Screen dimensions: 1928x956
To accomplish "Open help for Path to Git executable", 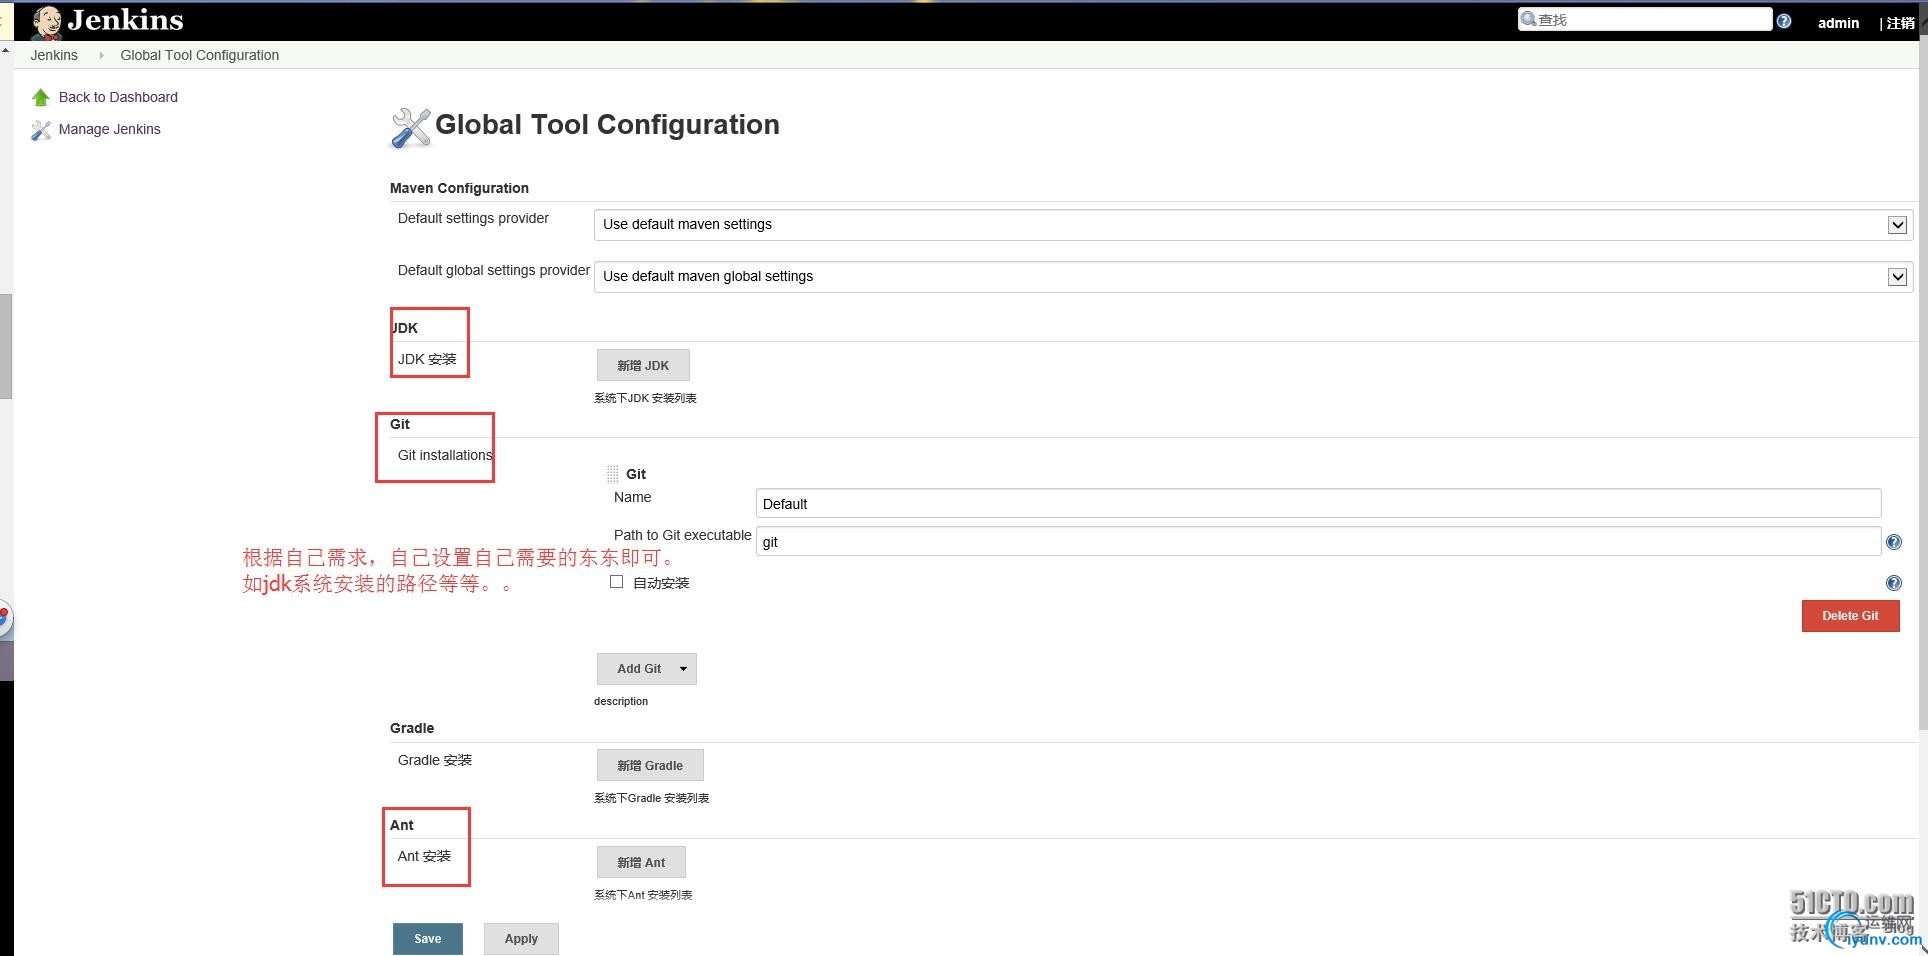I will point(1893,542).
